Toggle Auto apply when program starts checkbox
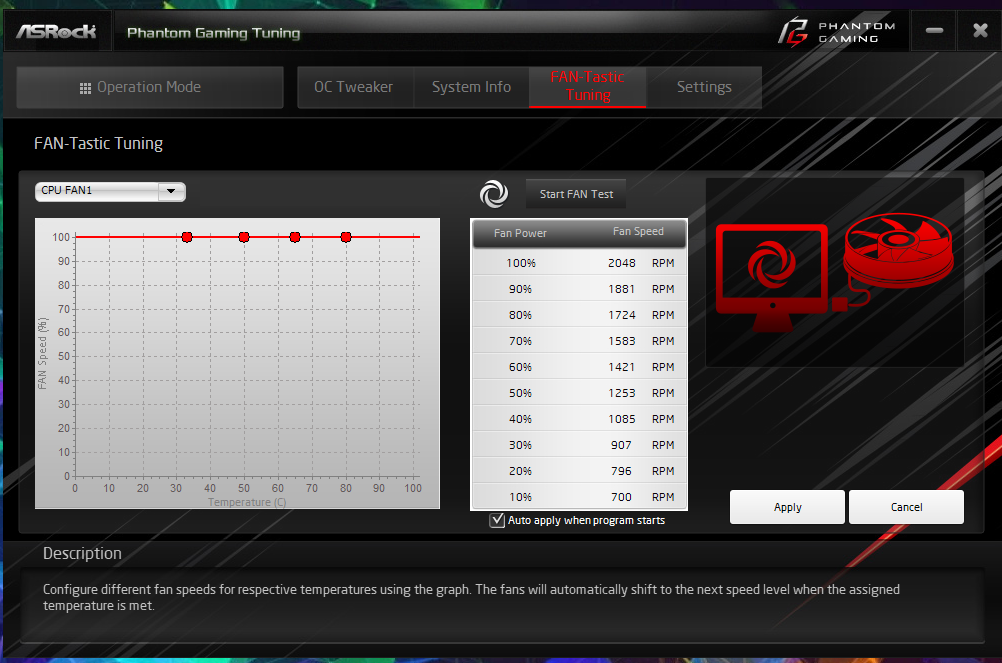The height and width of the screenshot is (663, 1002). (x=497, y=520)
